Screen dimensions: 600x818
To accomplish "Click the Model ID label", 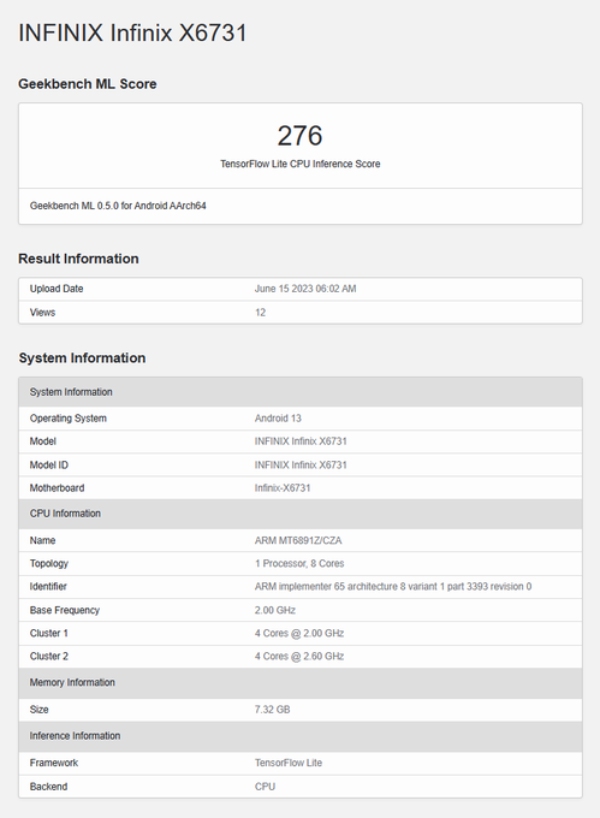I will 49,465.
